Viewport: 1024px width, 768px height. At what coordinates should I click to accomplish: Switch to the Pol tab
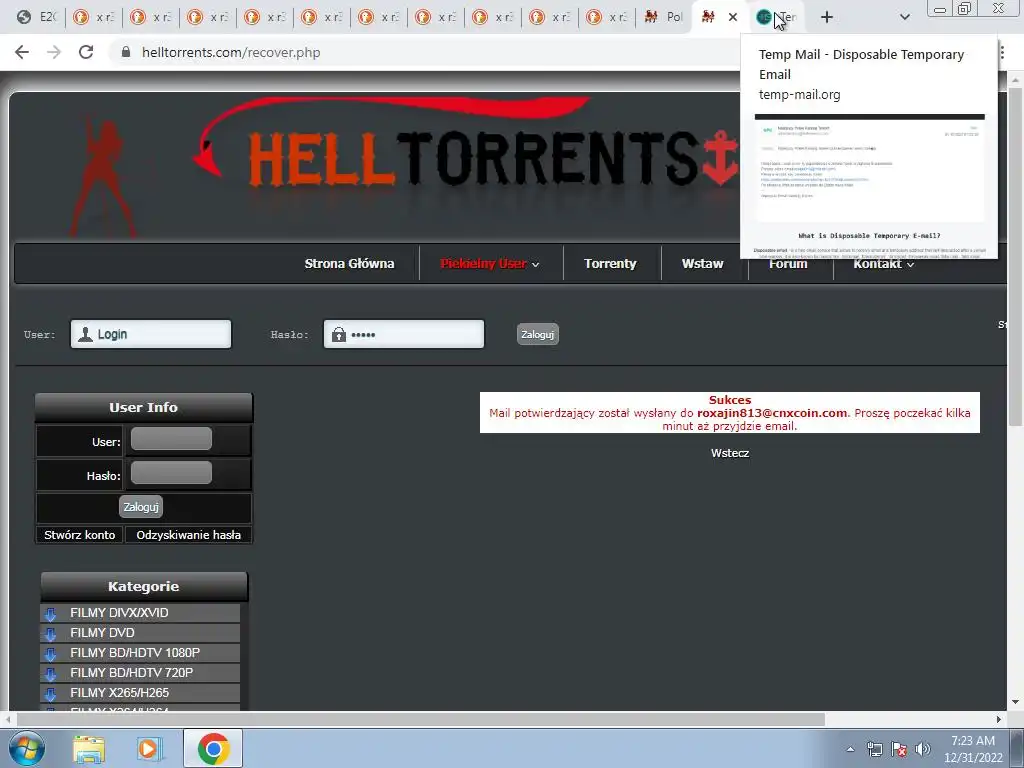(x=663, y=17)
